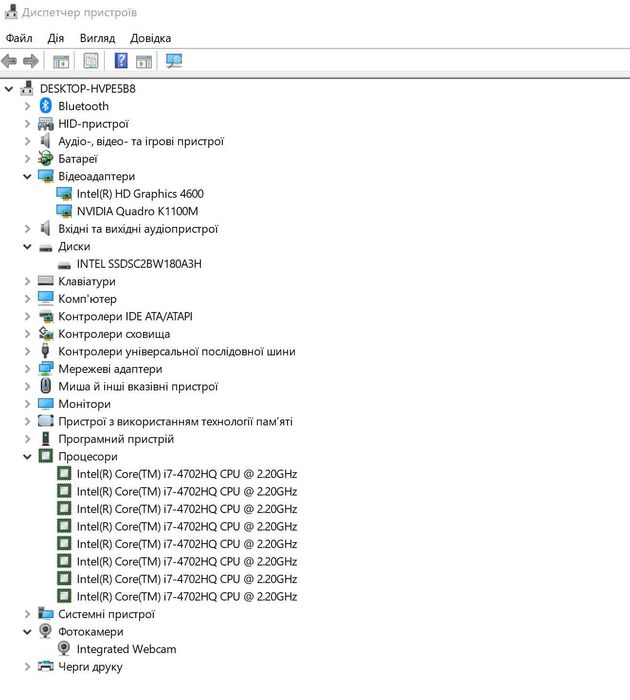Viewport: 630px width, 700px height.
Task: Click the Фотокамери webcam category icon
Action: click(46, 631)
